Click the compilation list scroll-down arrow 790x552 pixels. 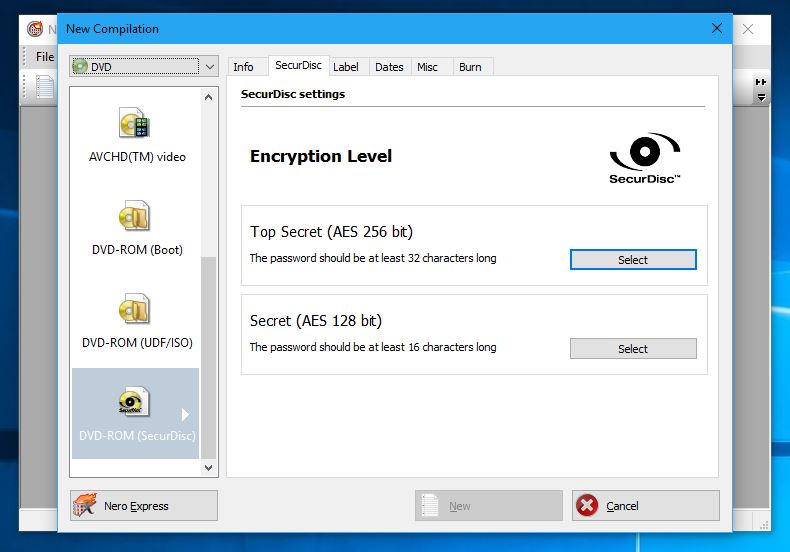pos(209,467)
